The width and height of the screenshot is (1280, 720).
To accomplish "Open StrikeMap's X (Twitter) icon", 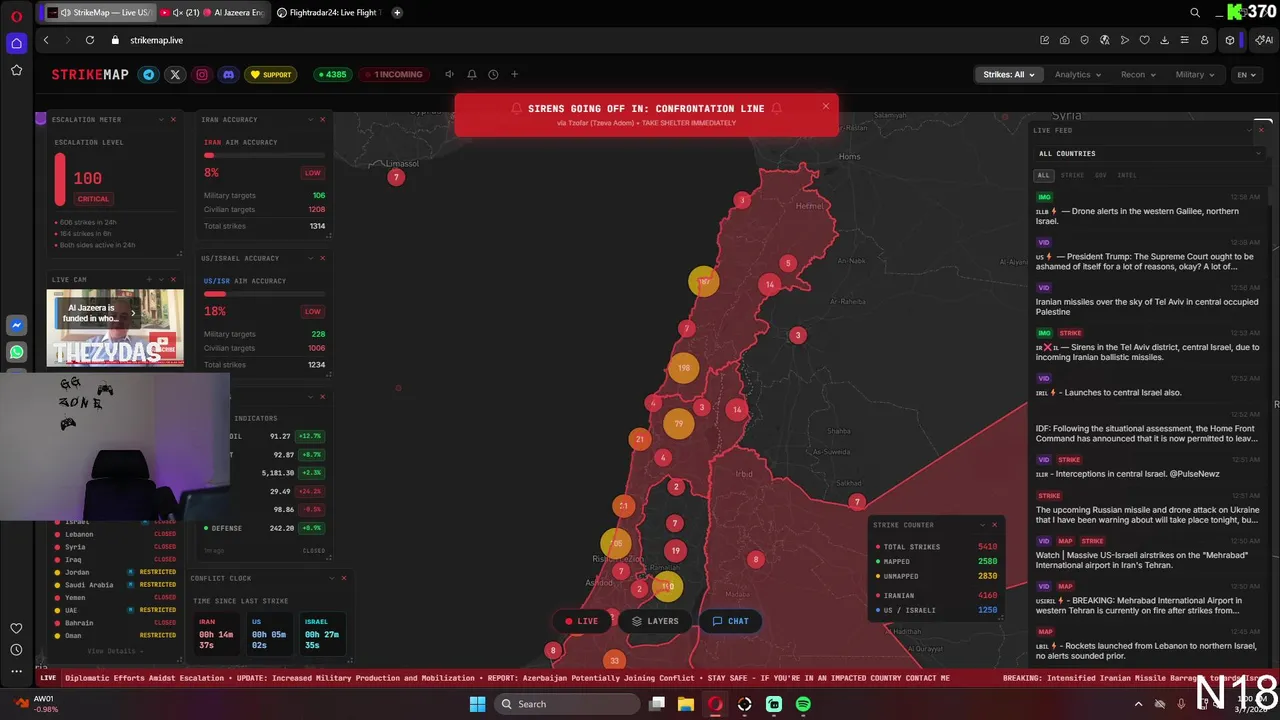I will pyautogui.click(x=175, y=74).
